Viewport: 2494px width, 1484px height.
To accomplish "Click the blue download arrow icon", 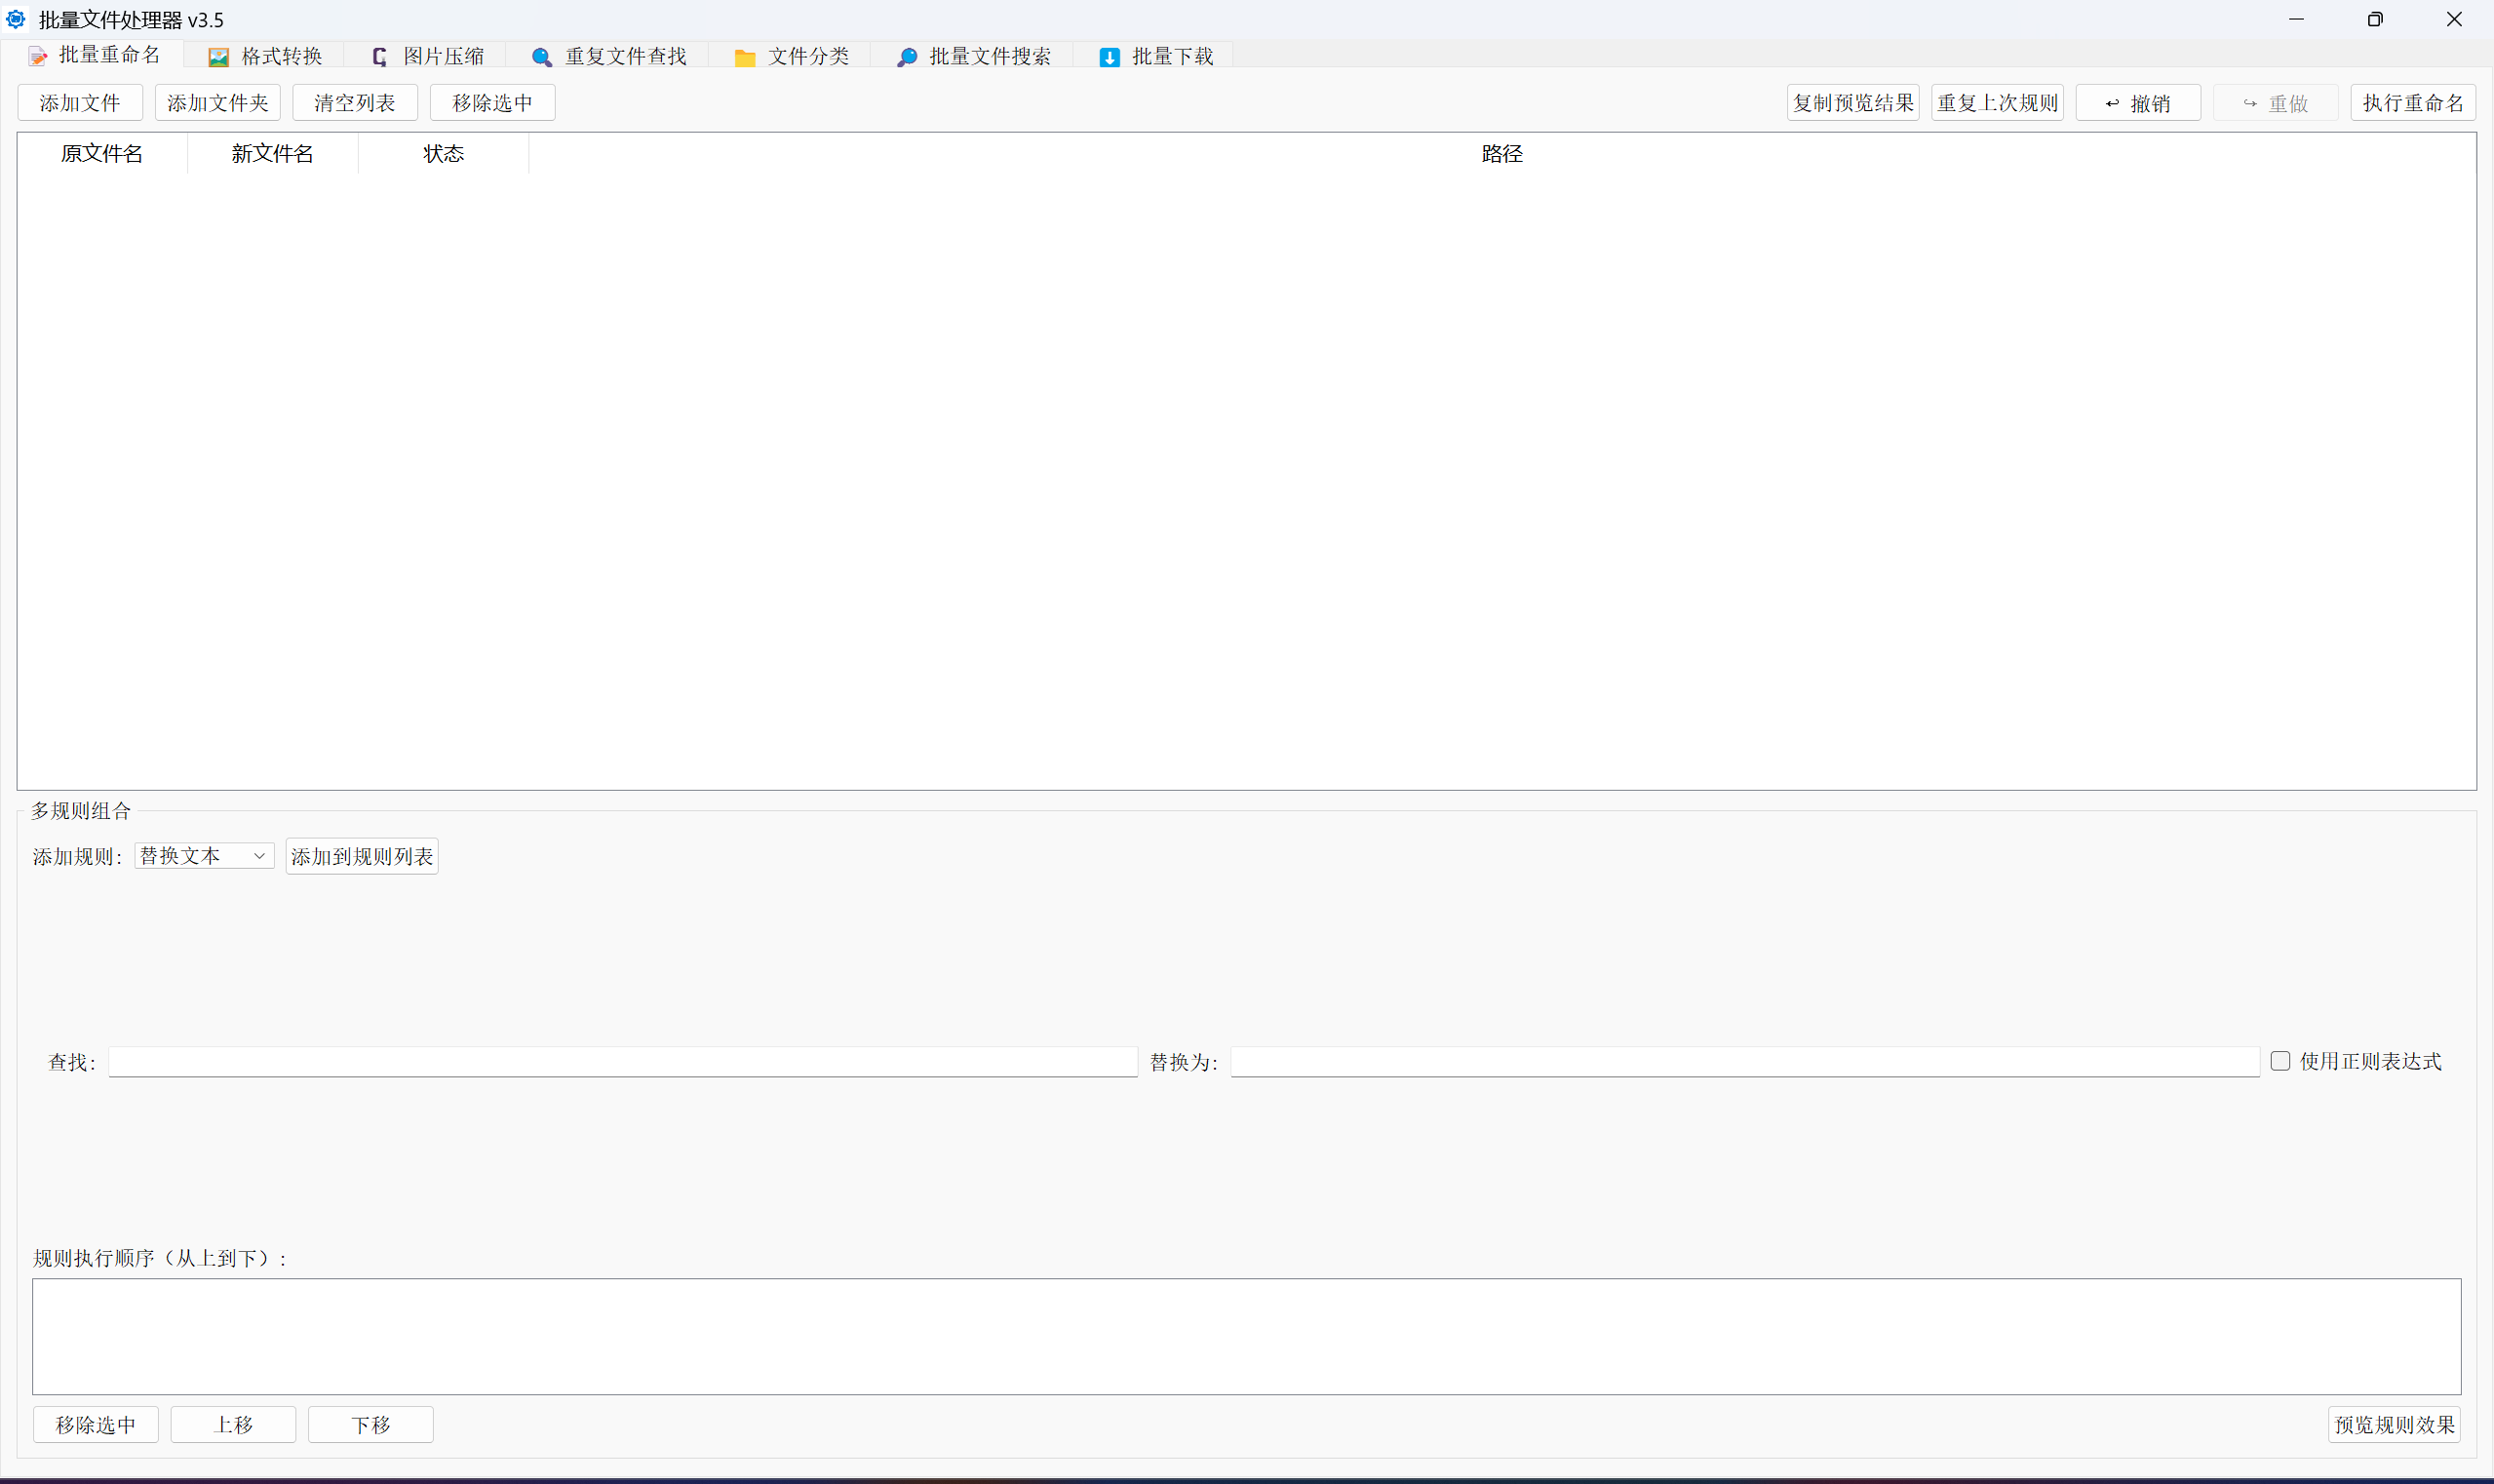I will coord(1109,57).
